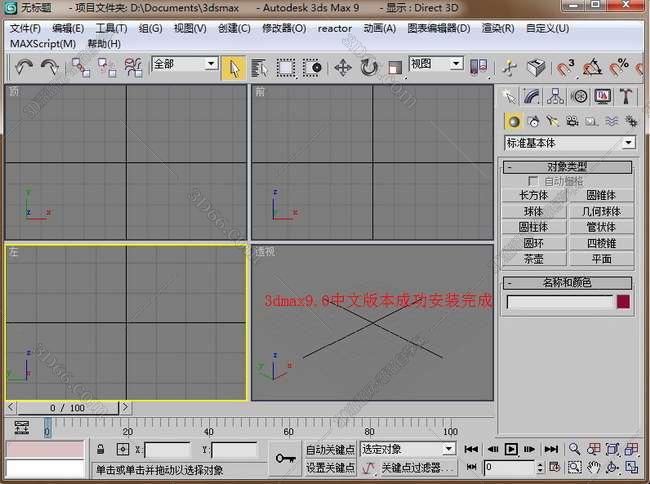The image size is (650, 484).
Task: Toggle the selection lock padlock
Action: point(100,449)
